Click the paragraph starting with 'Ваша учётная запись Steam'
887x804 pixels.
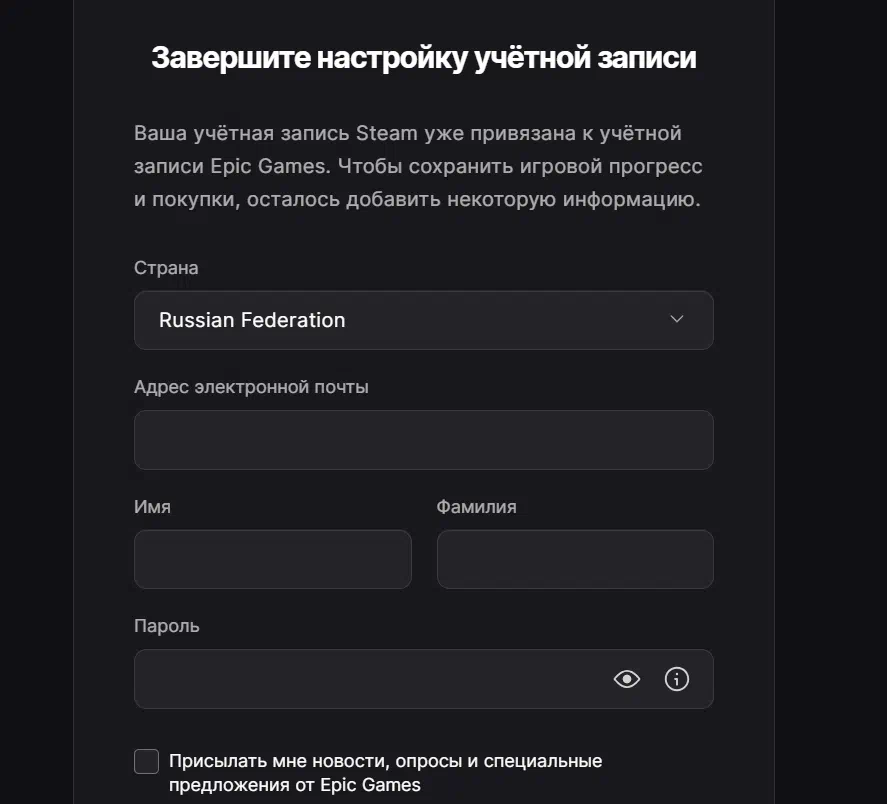[x=418, y=166]
